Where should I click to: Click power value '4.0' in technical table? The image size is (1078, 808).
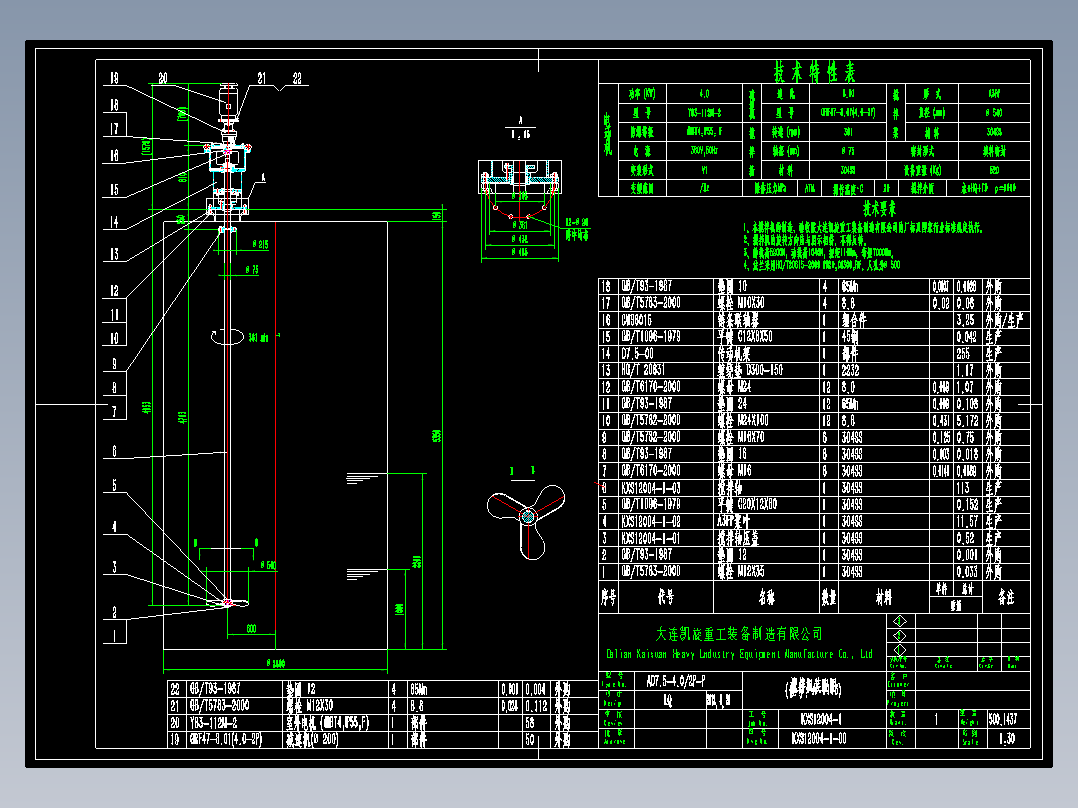(704, 93)
